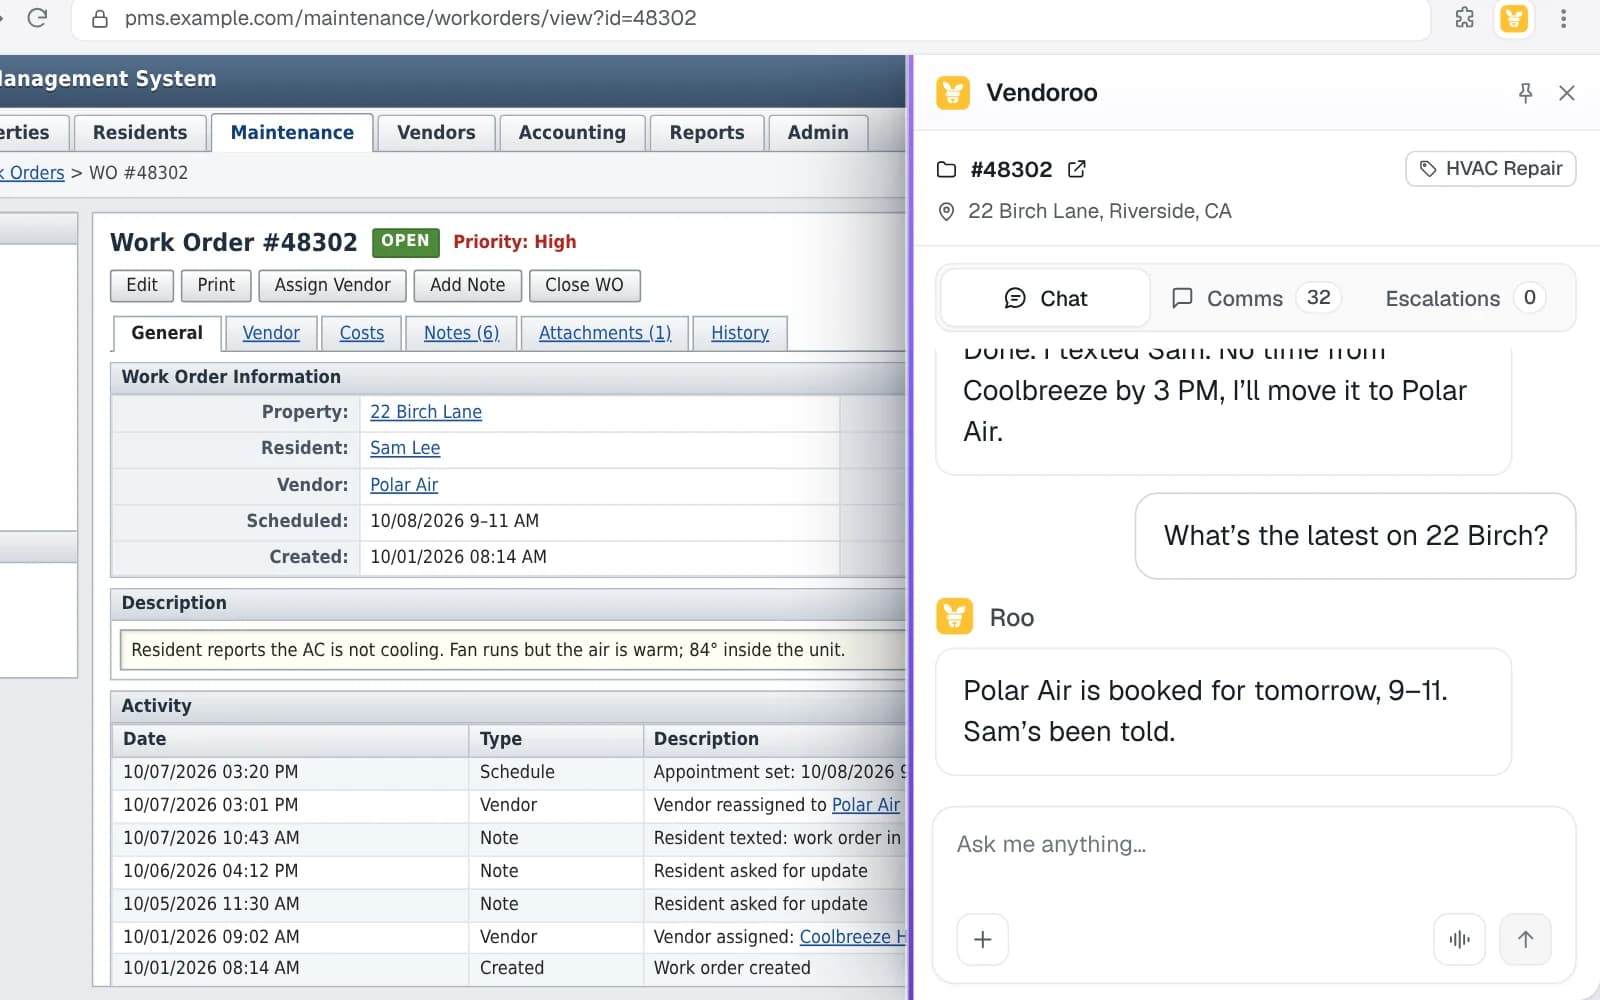This screenshot has width=1600, height=1000.
Task: Open the Admin navigation tab
Action: click(818, 132)
